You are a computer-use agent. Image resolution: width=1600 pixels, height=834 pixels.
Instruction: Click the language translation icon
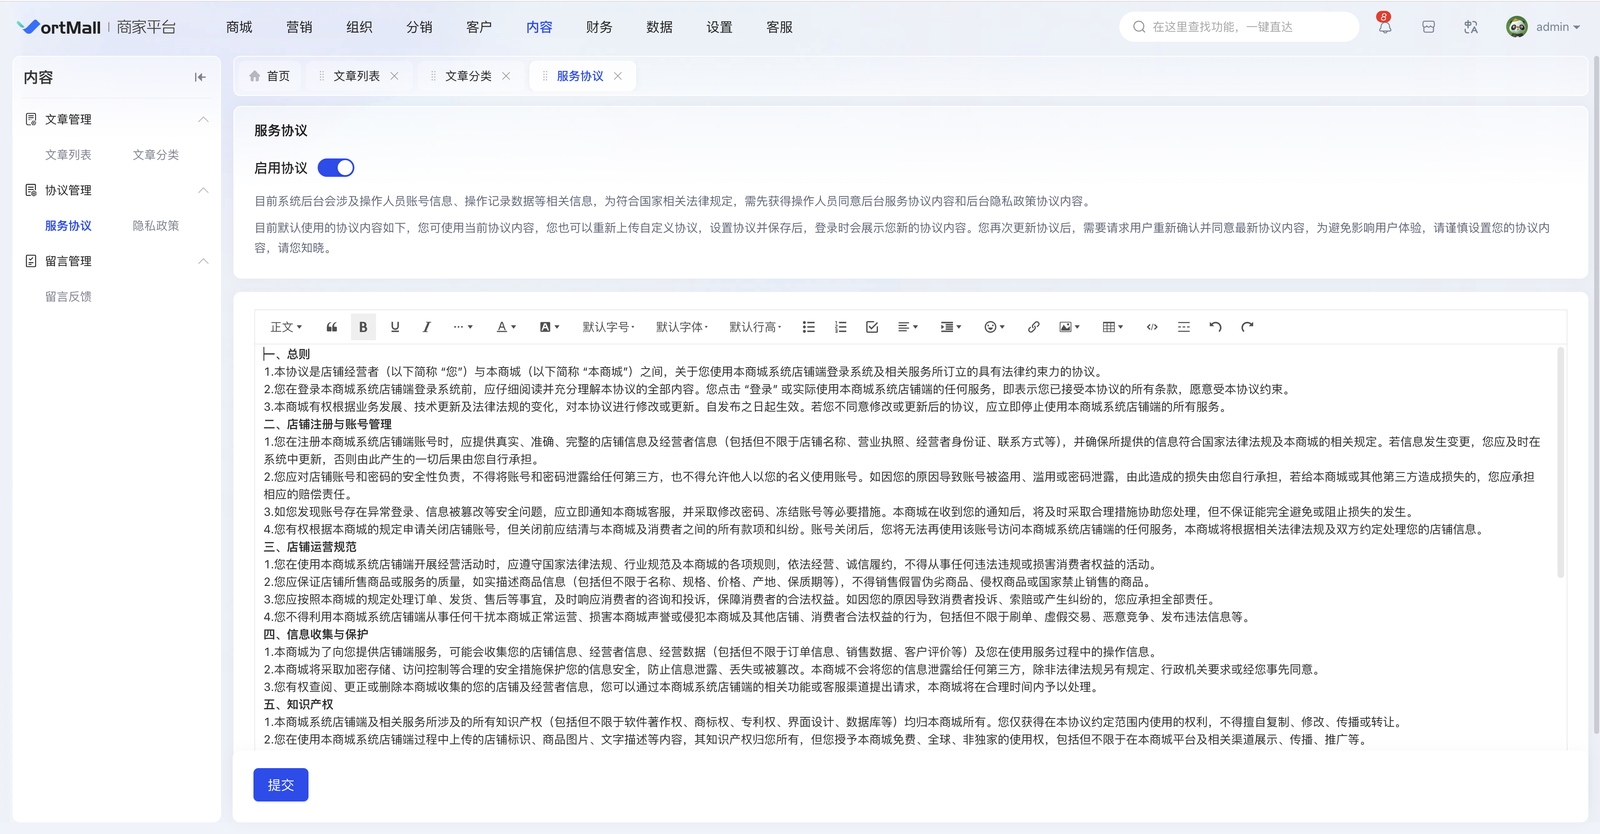point(1470,27)
